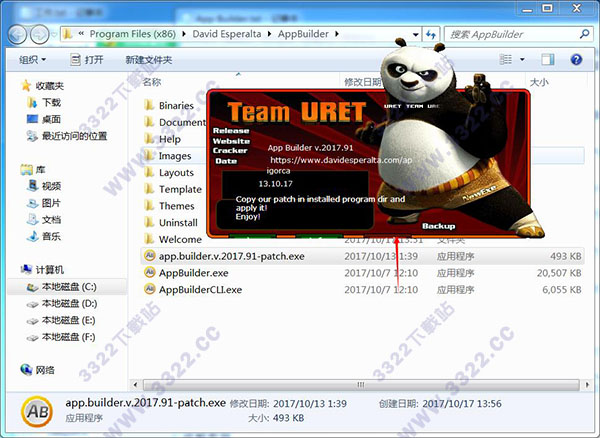600x438 pixels.
Task: Click the 打开 toolbar button
Action: (87, 60)
